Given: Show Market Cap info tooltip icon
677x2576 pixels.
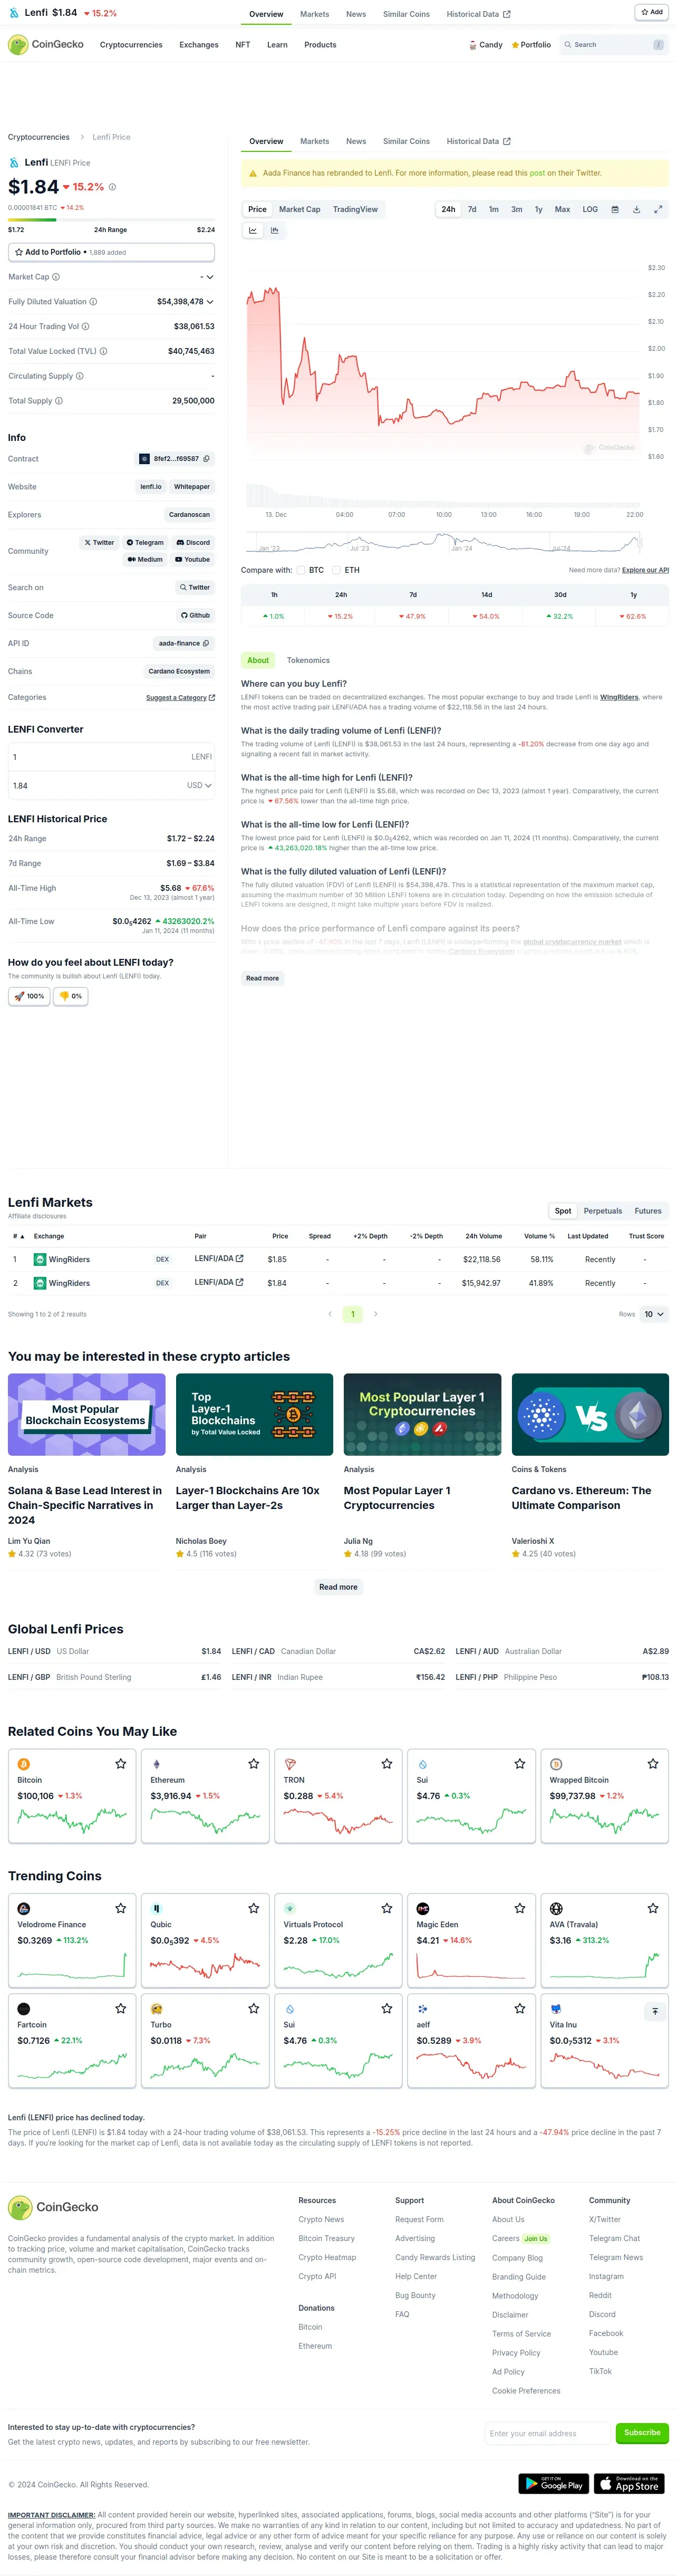Looking at the screenshot, I should point(55,277).
